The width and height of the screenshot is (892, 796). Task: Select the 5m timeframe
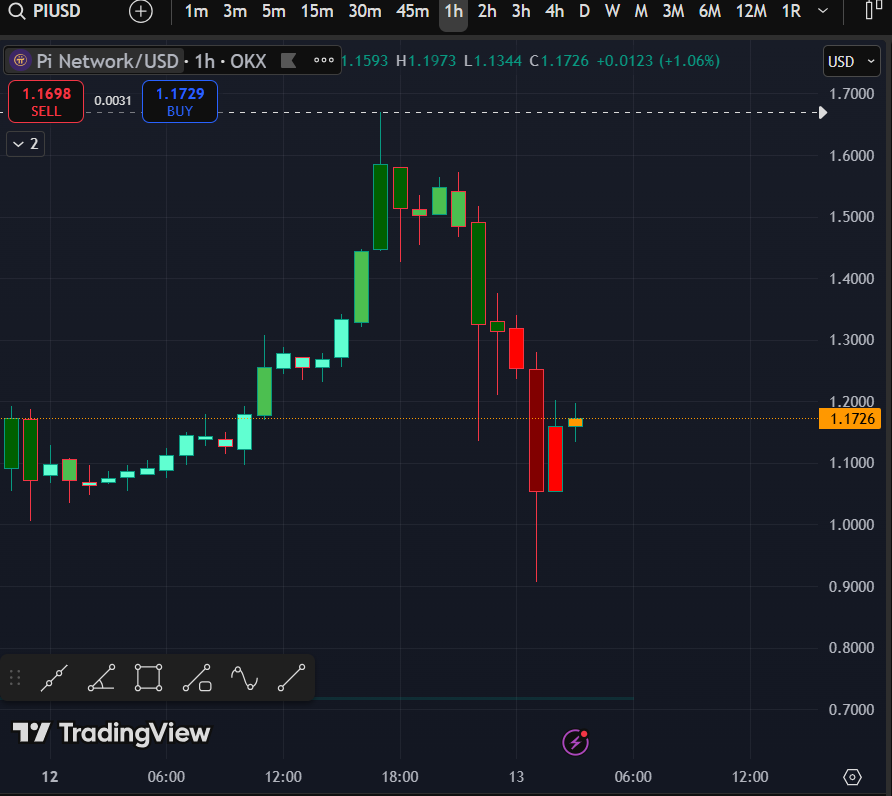pos(274,11)
